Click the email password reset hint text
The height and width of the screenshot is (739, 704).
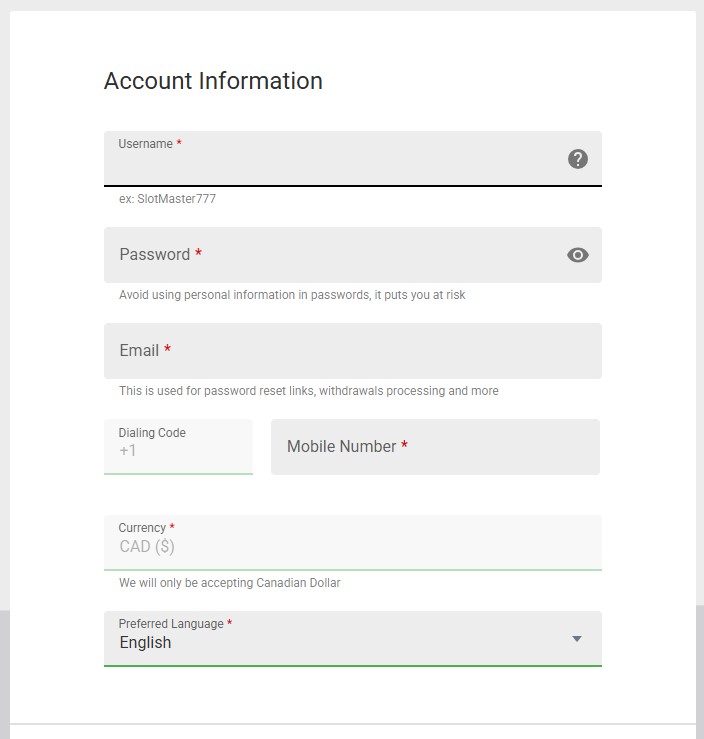click(x=308, y=391)
